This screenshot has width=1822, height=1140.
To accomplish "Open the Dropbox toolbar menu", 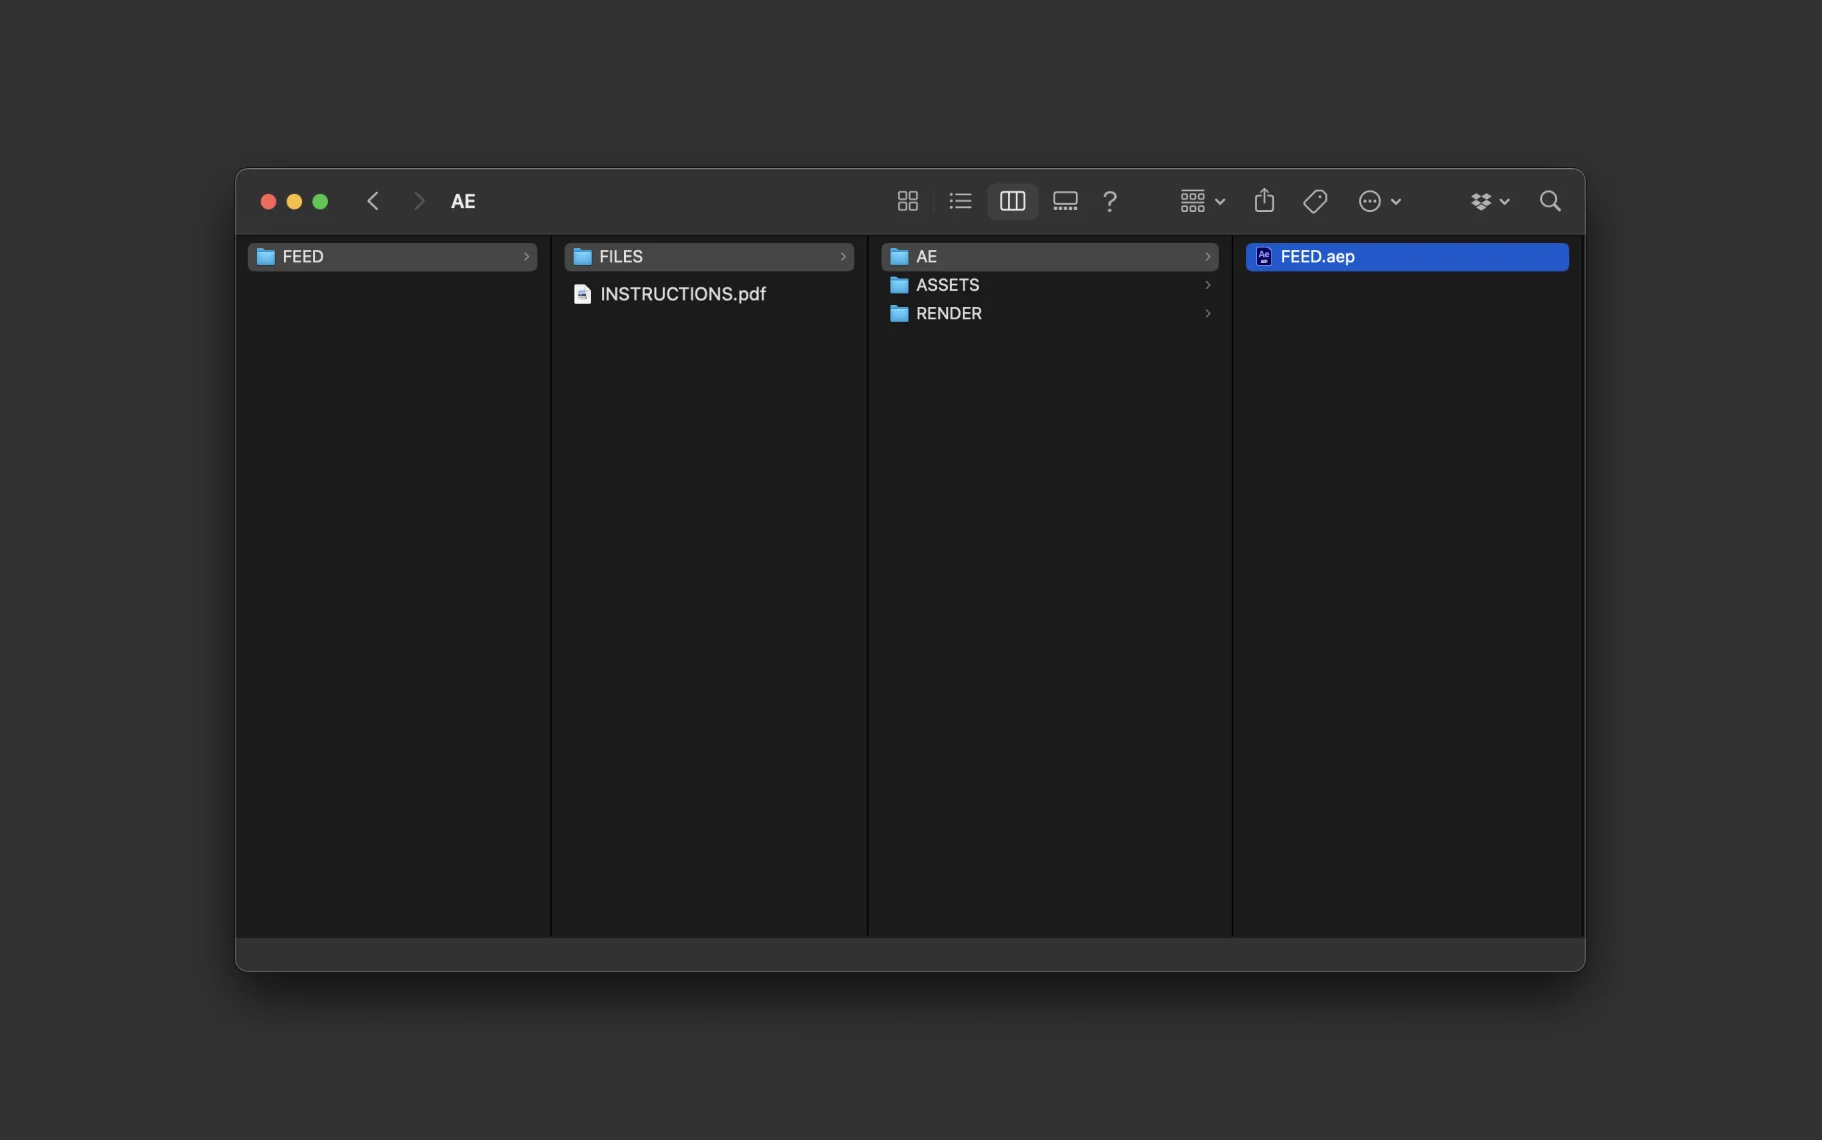I will (1489, 201).
